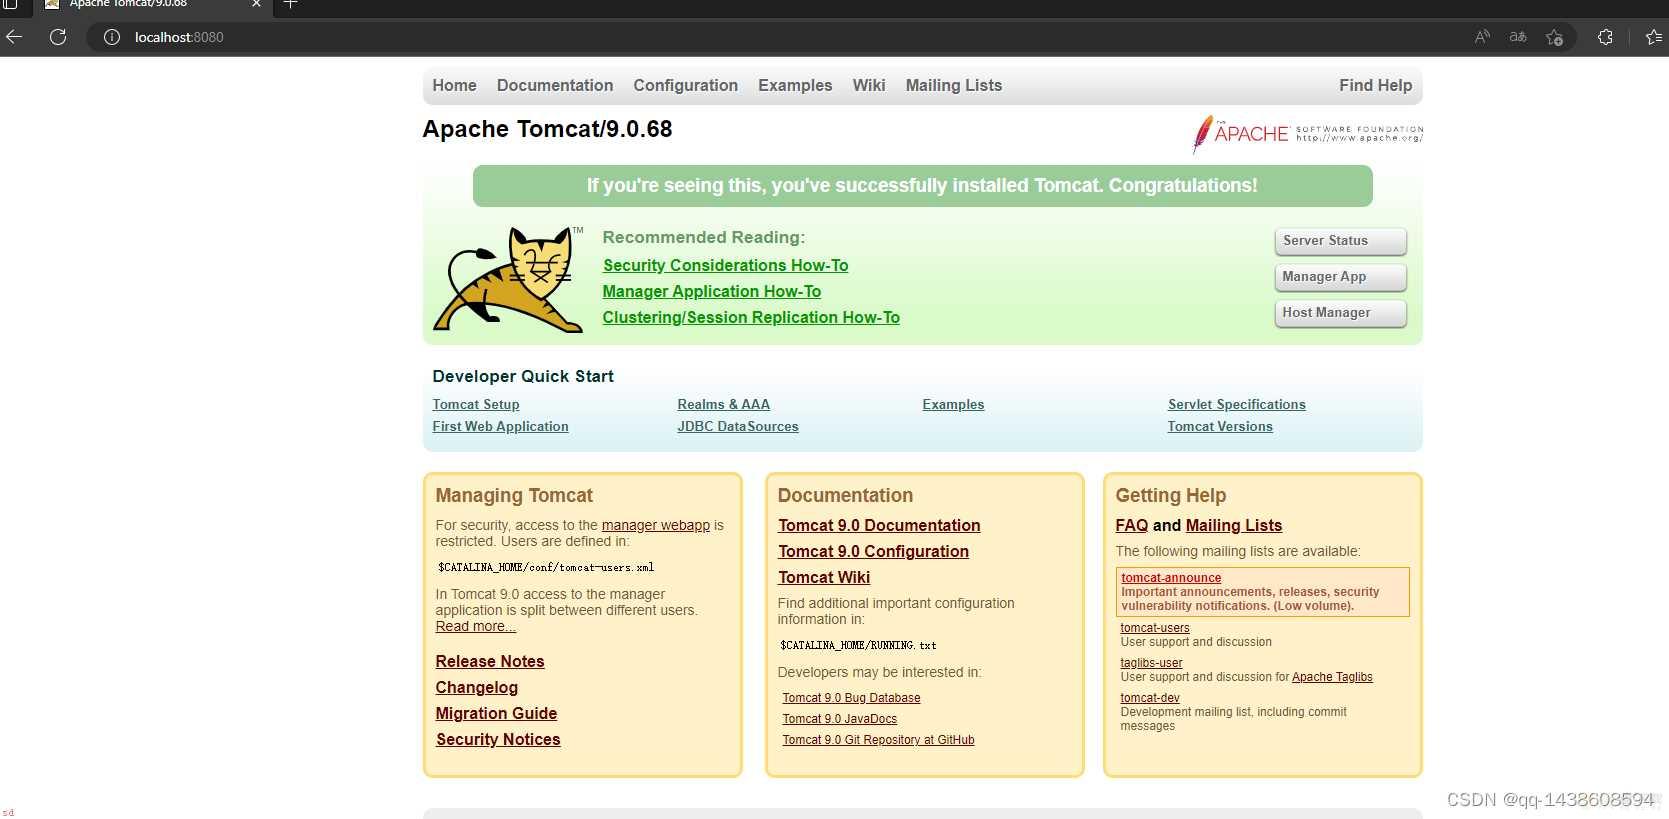The image size is (1669, 819).
Task: Open Tomcat 9.0 Documentation link
Action: 879,525
